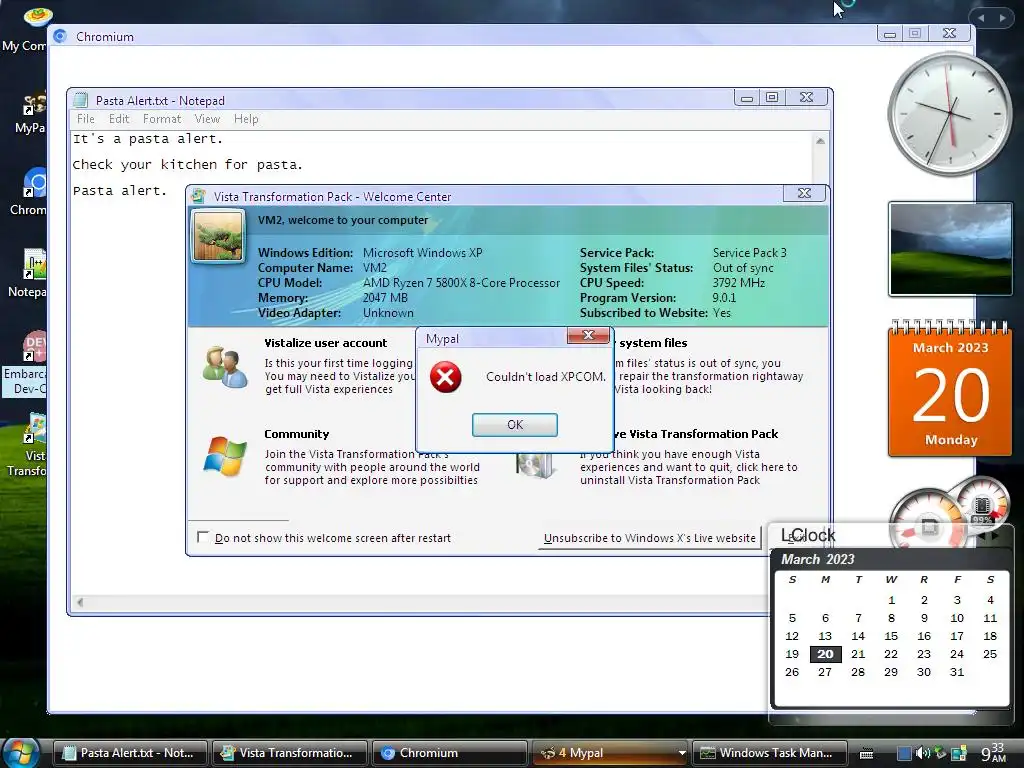
Task: Click the 'Service Pack 3' value
Action: (x=750, y=253)
